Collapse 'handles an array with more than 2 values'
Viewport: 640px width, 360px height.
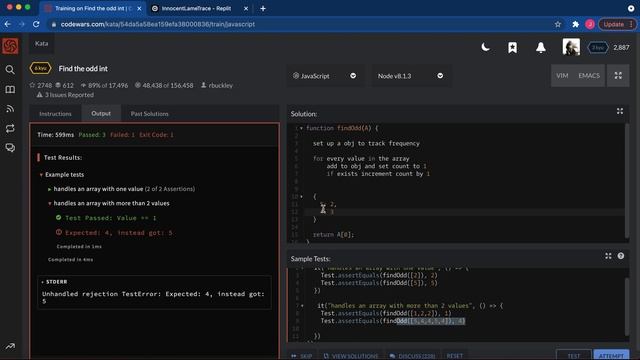tap(50, 203)
